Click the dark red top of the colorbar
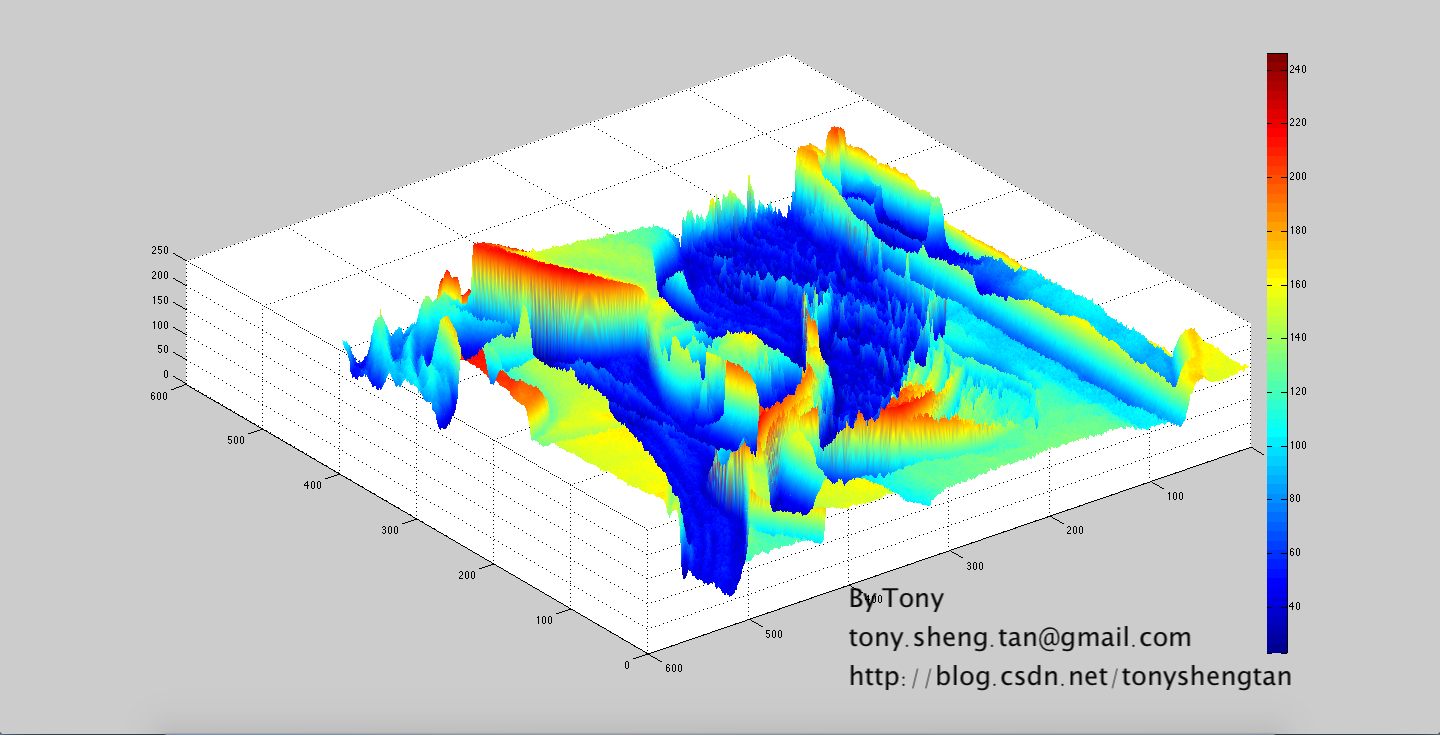Image resolution: width=1440 pixels, height=735 pixels. [x=1277, y=60]
